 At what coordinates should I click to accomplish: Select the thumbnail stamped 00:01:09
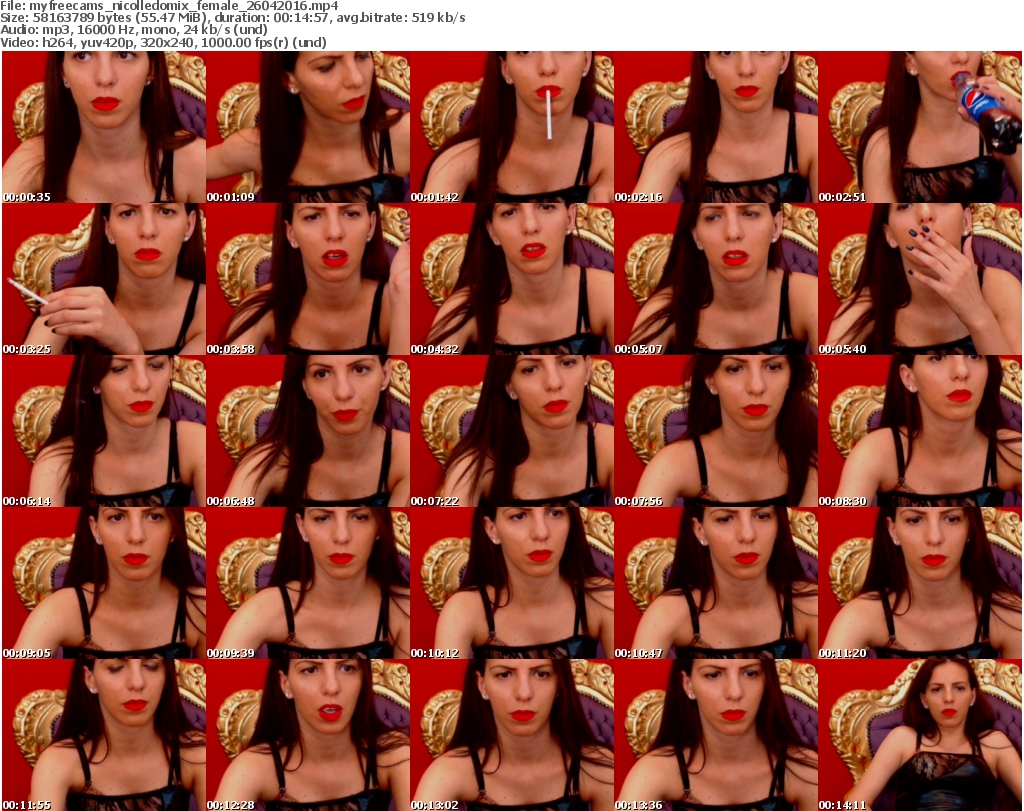(x=308, y=127)
